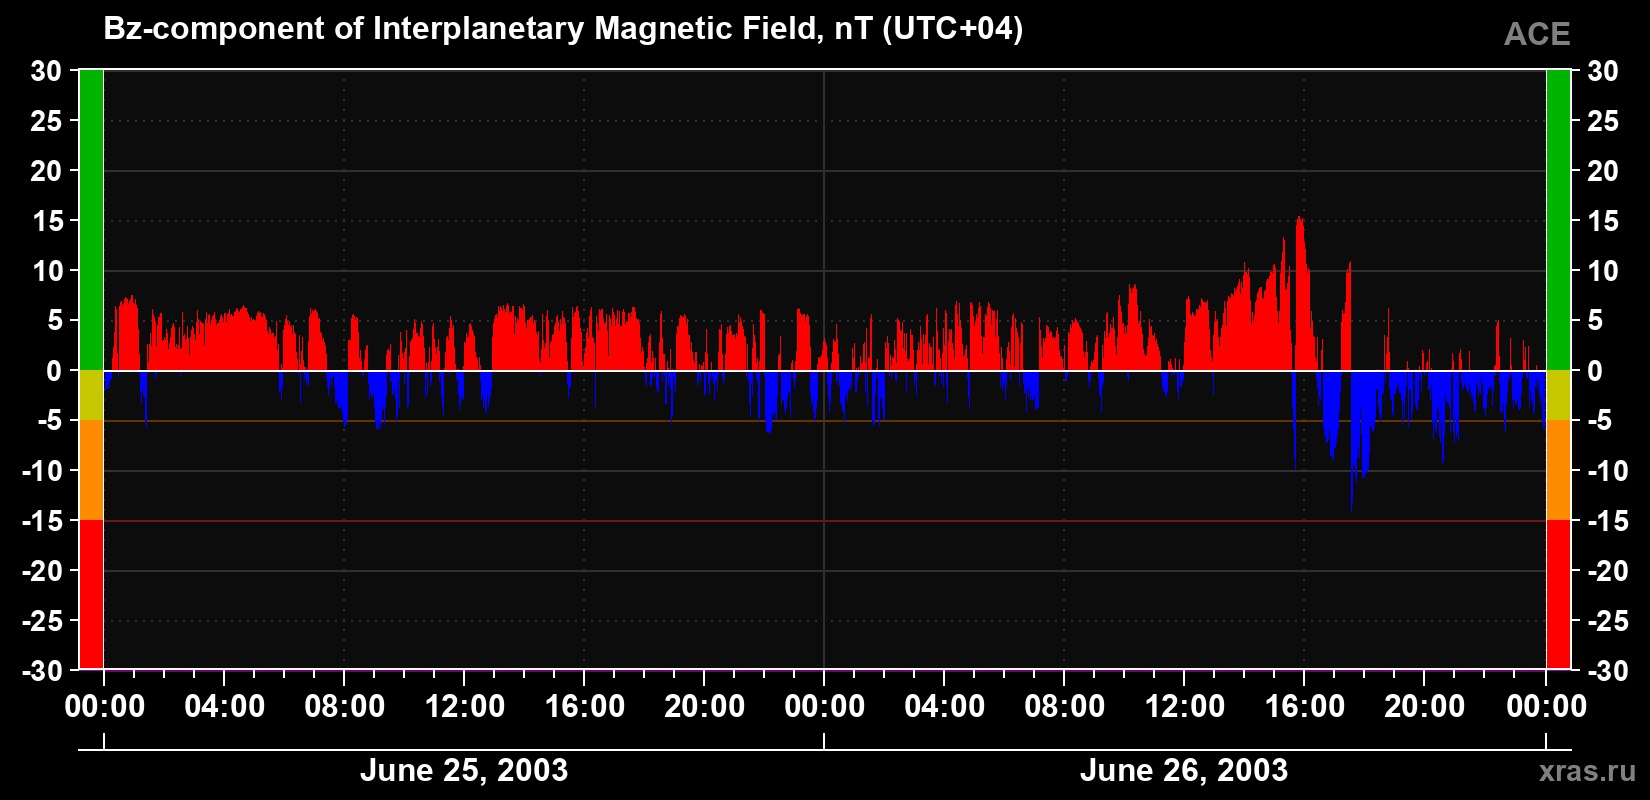Screen dimensions: 1650x800
Task: Click the red segment on the left scale
Action: [x=91, y=594]
